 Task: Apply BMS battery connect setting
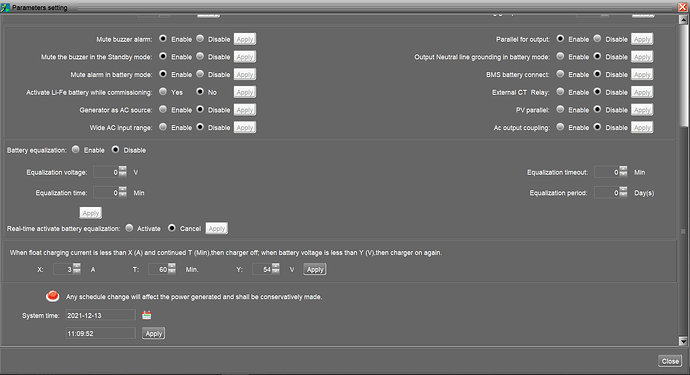click(x=642, y=74)
